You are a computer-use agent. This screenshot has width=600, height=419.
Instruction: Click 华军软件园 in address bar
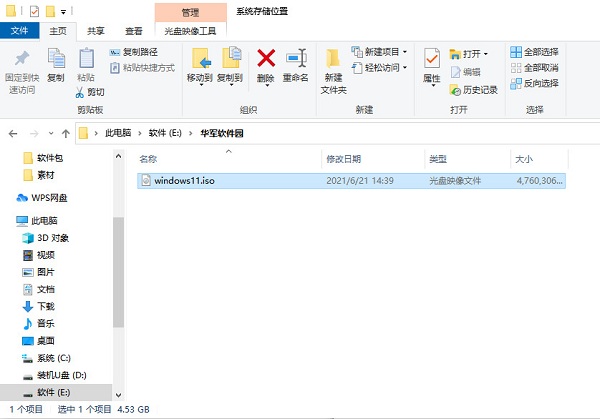[222, 133]
